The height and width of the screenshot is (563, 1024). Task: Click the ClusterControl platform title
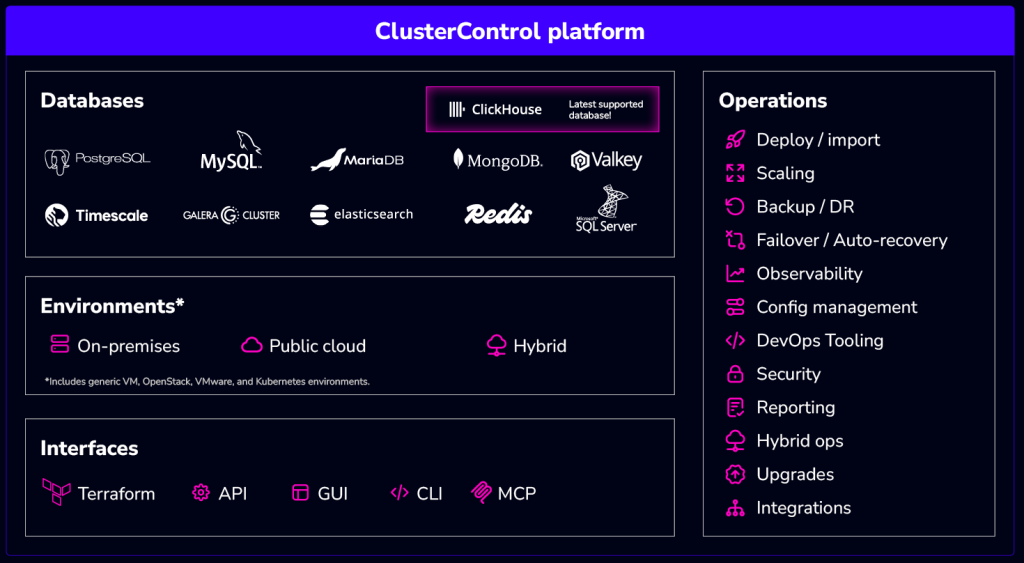510,31
